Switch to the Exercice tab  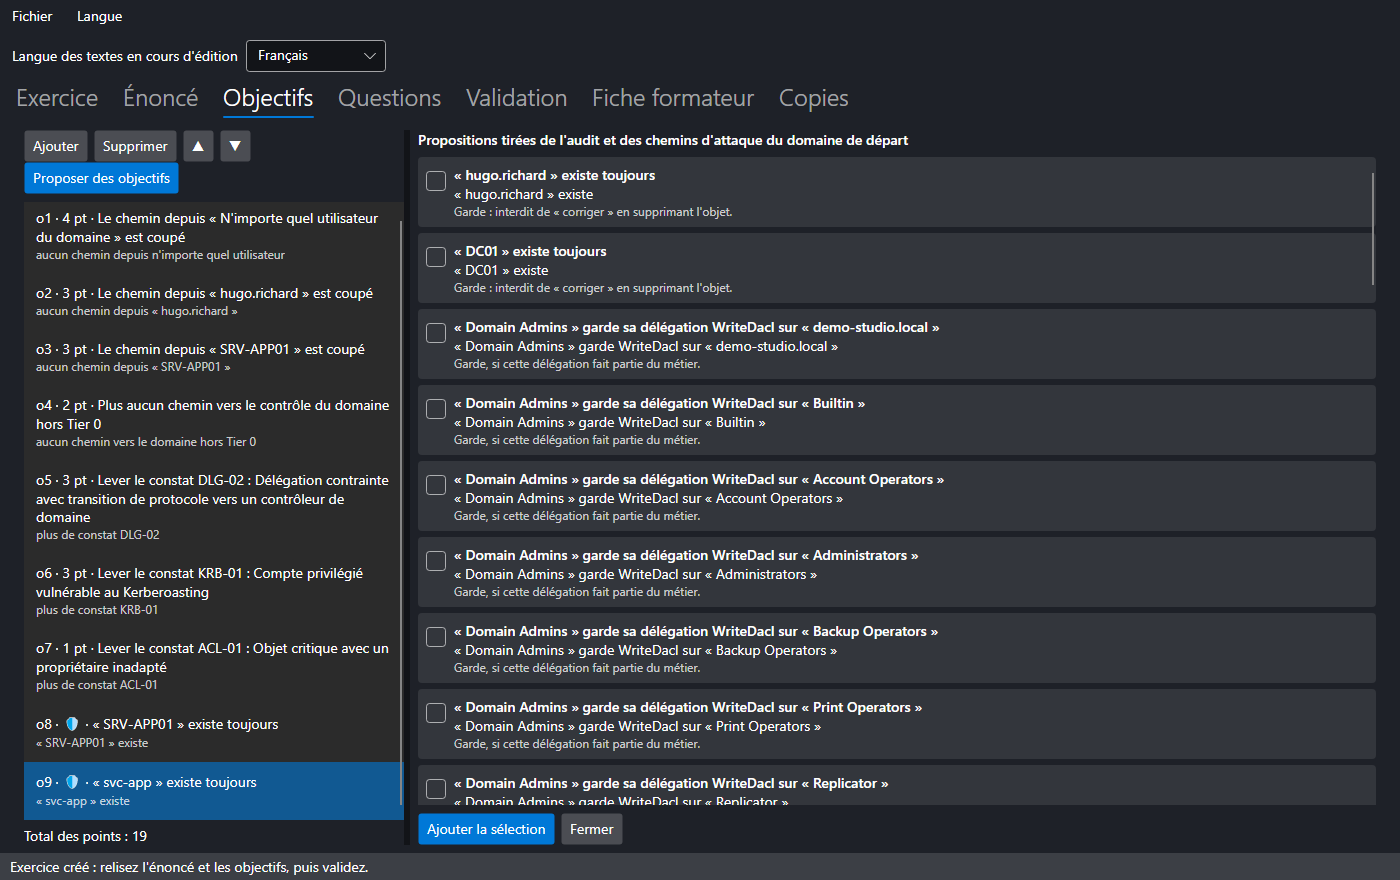57,98
